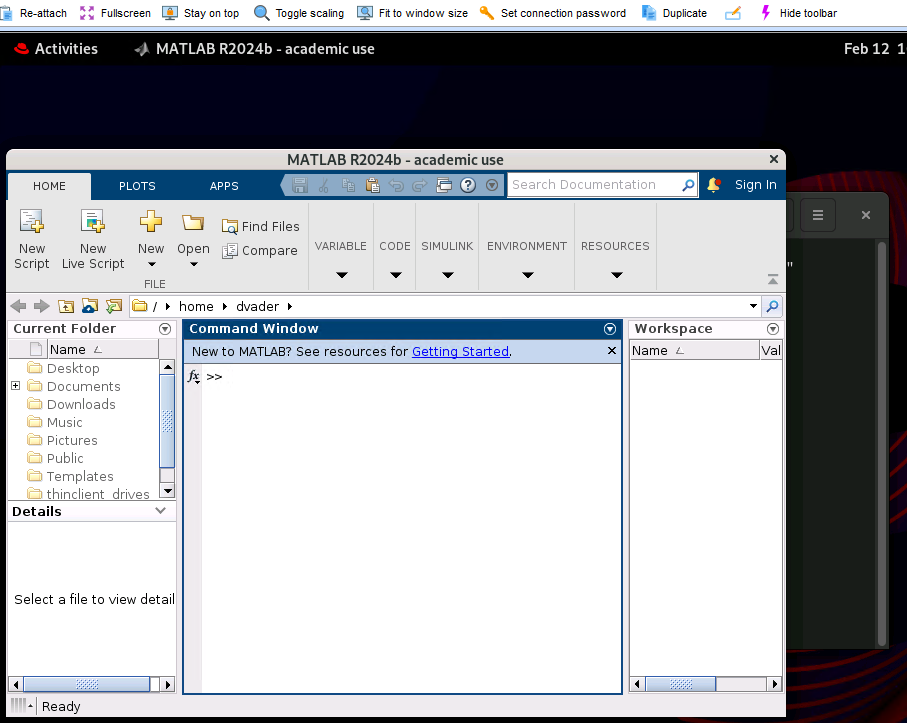Click the Current Folder horizontal scrollbar thumb
Viewport: 907px width, 723px height.
(x=87, y=684)
